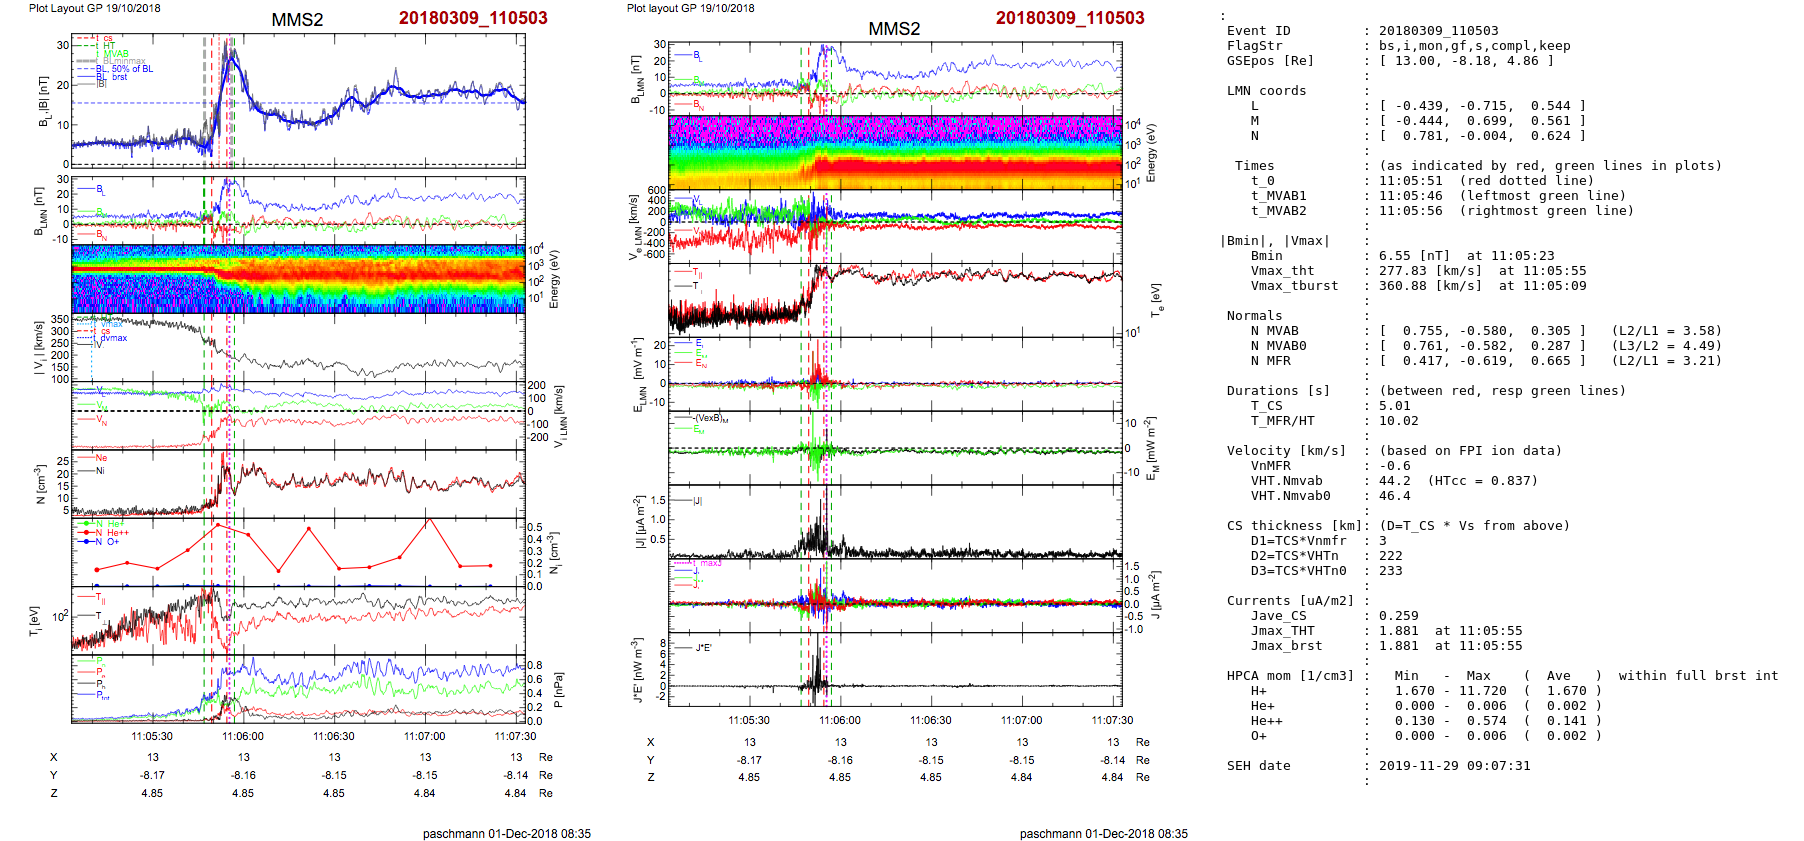Image resolution: width=1804 pixels, height=841 pixels.
Task: Click the 'Jmax_brst' row label
Action: 1287,646
